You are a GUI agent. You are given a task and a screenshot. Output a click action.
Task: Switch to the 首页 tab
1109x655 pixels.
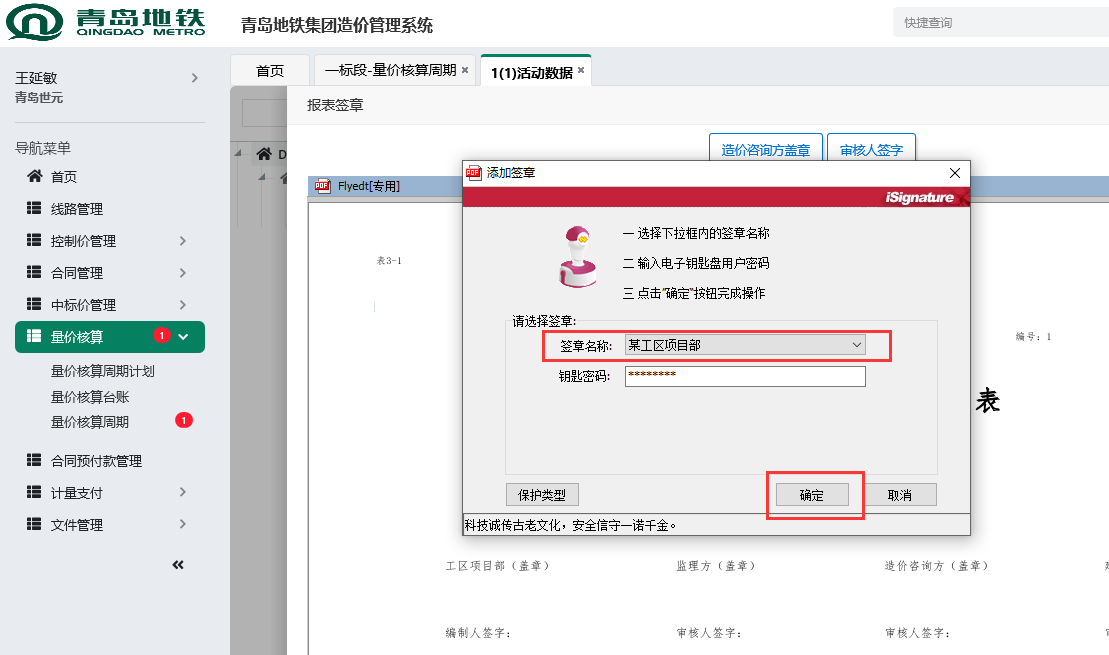(270, 71)
